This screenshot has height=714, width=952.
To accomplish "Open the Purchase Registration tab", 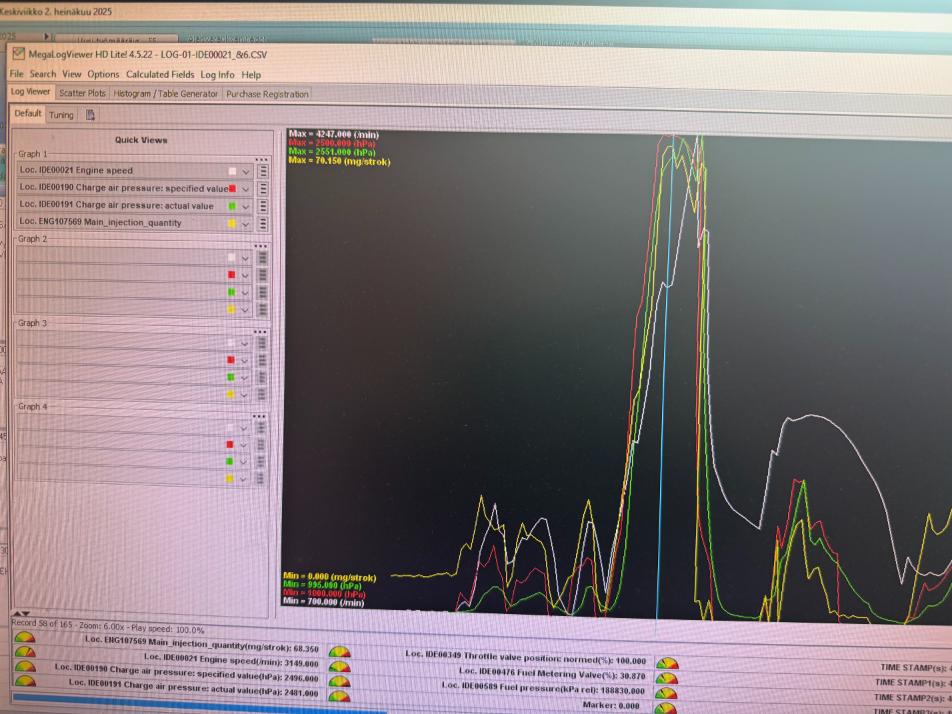I will click(x=267, y=94).
